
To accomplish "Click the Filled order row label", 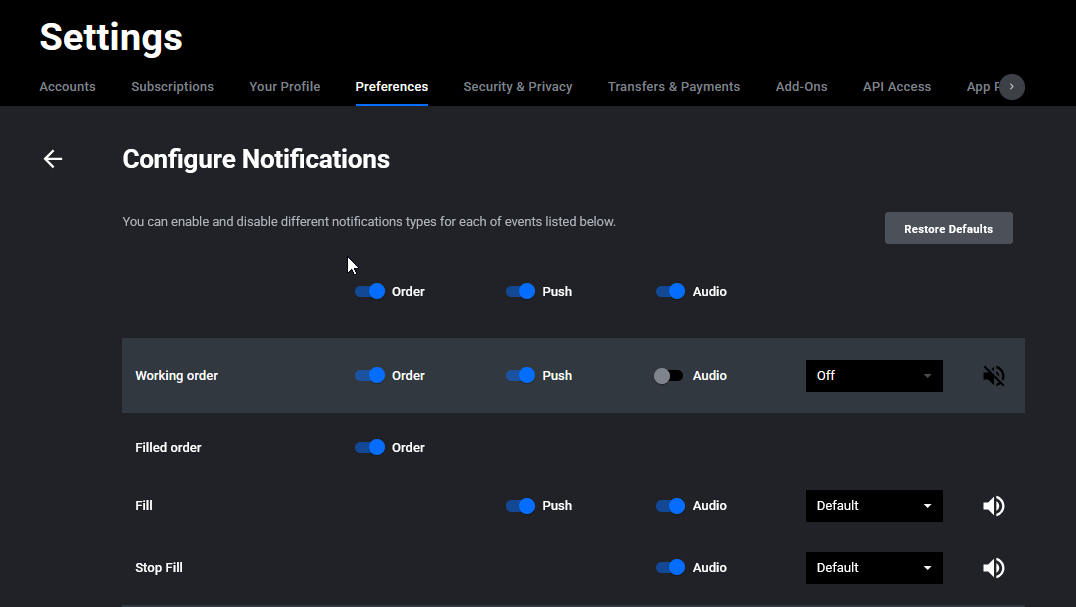I will 168,448.
